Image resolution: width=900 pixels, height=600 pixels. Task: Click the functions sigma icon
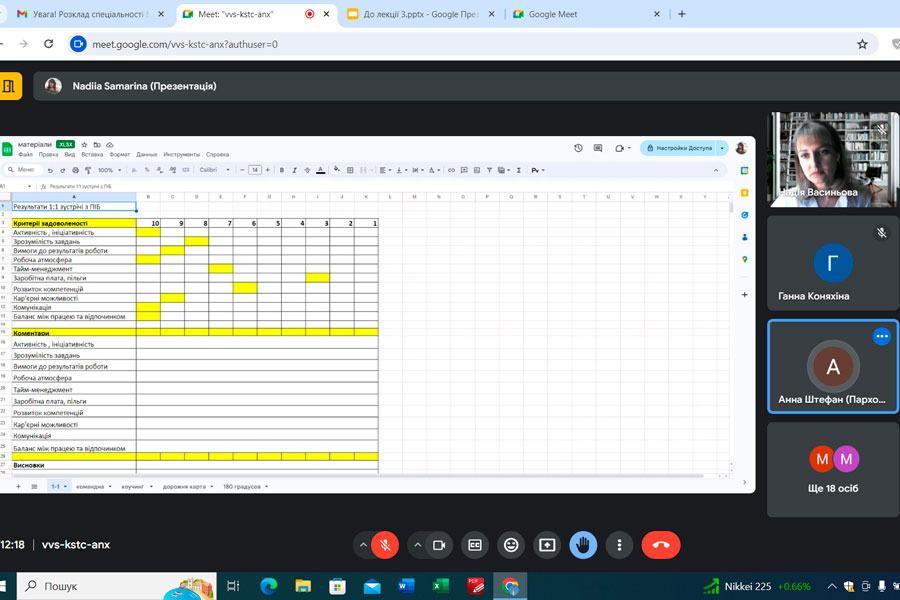click(x=518, y=170)
